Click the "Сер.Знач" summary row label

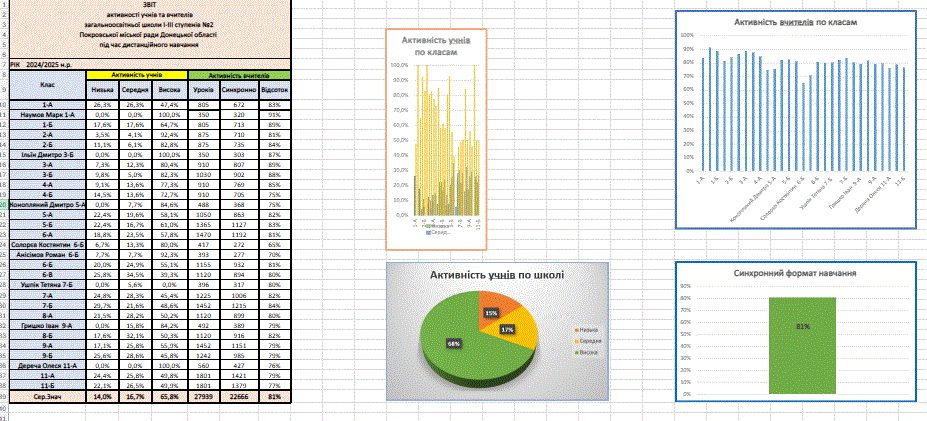(47, 397)
